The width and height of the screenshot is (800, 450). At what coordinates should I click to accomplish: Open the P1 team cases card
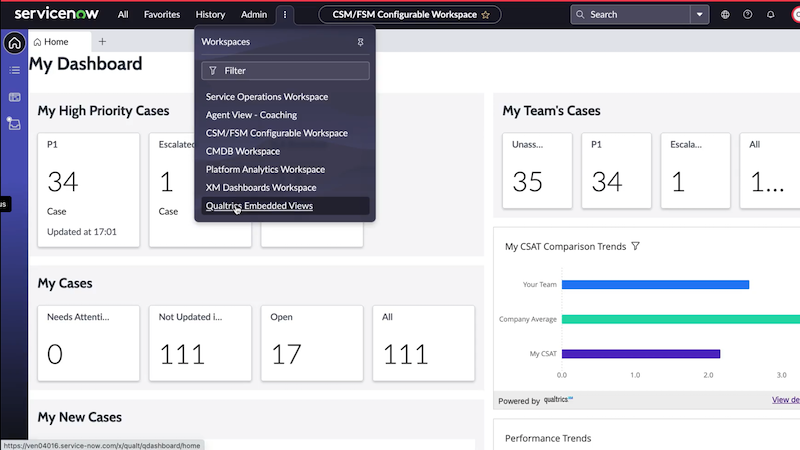tap(616, 171)
